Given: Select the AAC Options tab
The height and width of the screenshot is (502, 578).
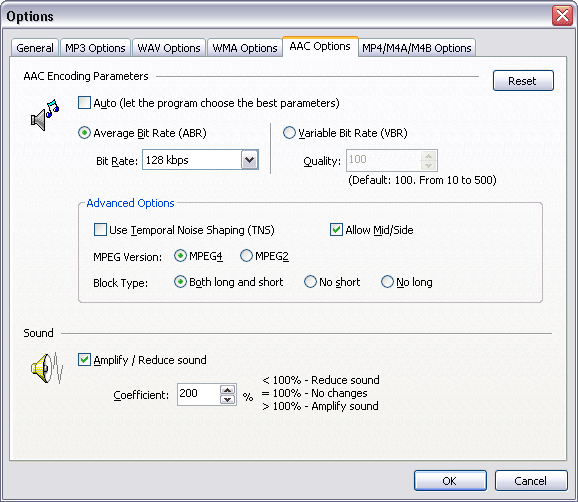Looking at the screenshot, I should 320,46.
